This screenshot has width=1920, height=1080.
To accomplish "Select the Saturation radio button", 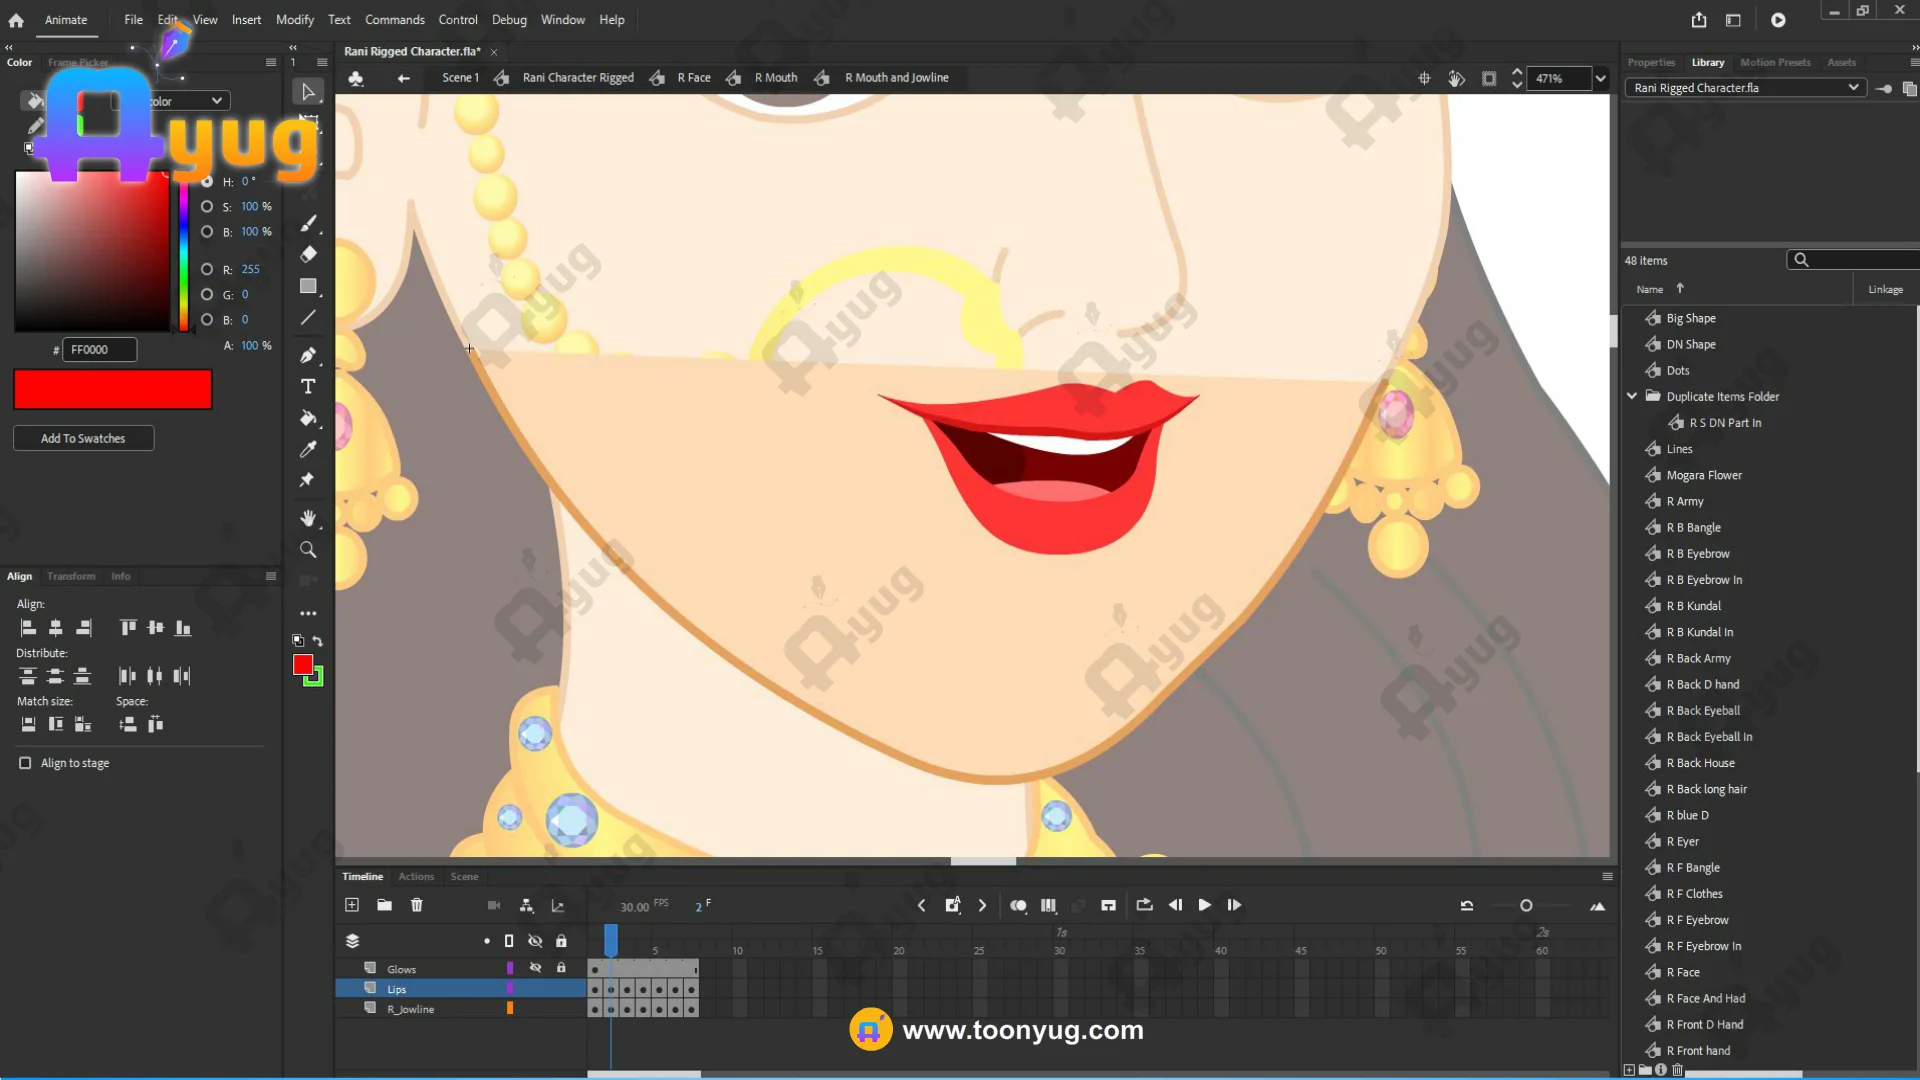I will [x=207, y=206].
